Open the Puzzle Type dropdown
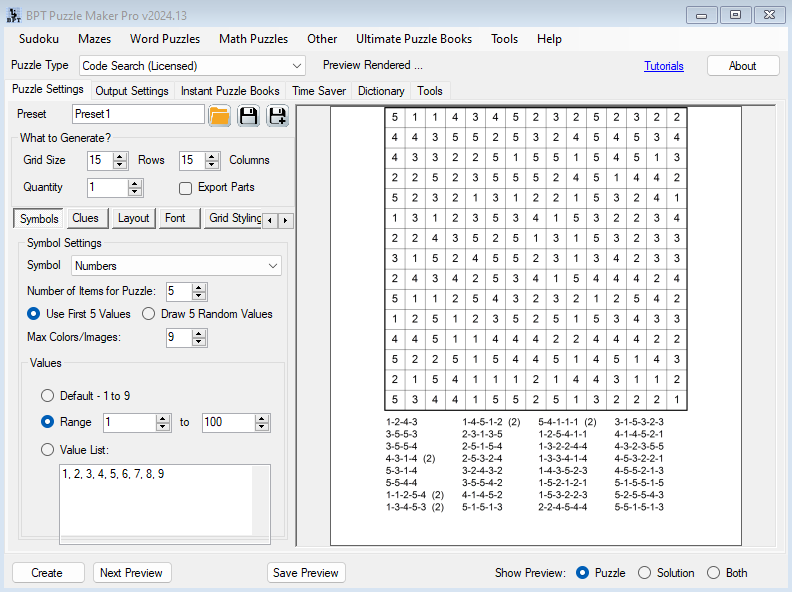Viewport: 792px width, 592px height. click(x=296, y=66)
